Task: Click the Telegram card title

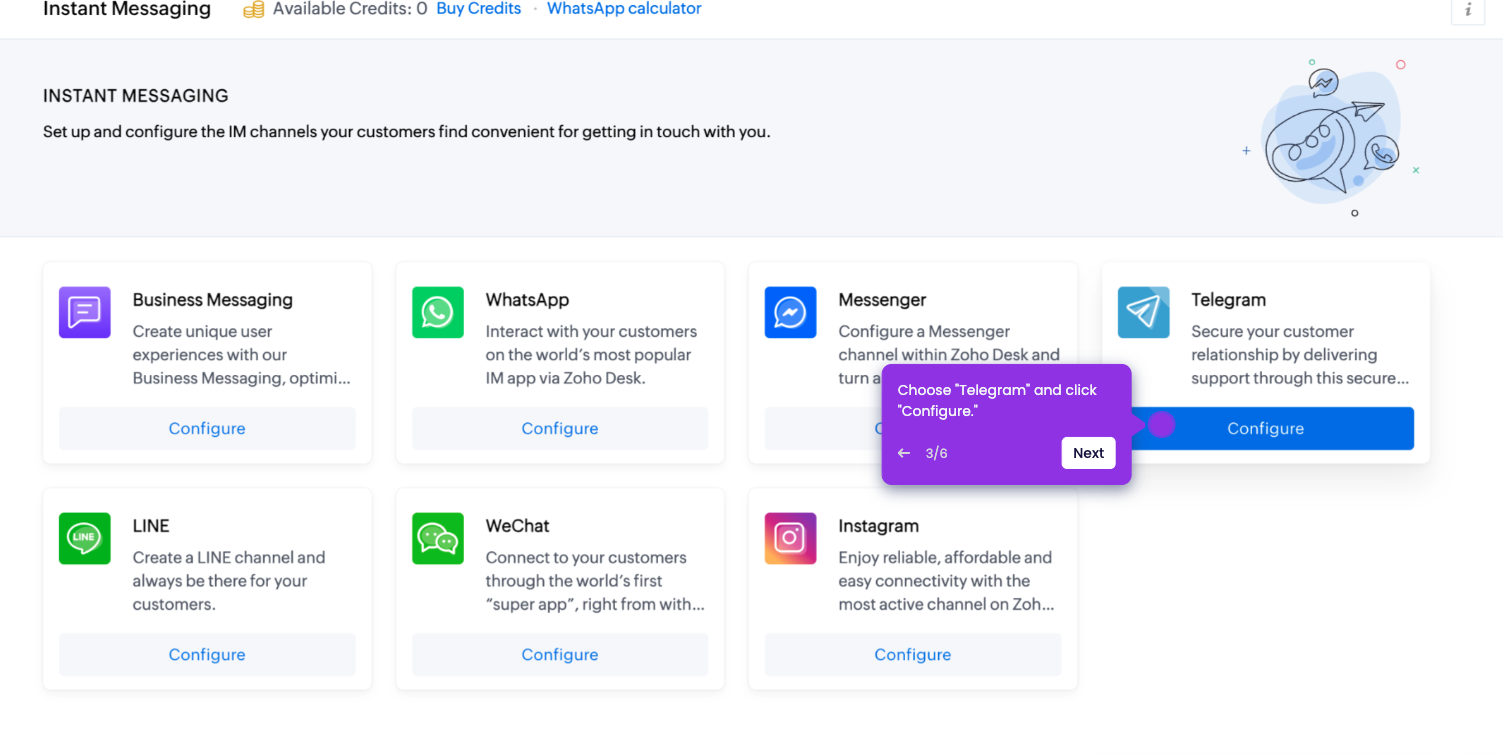Action: tap(1228, 300)
